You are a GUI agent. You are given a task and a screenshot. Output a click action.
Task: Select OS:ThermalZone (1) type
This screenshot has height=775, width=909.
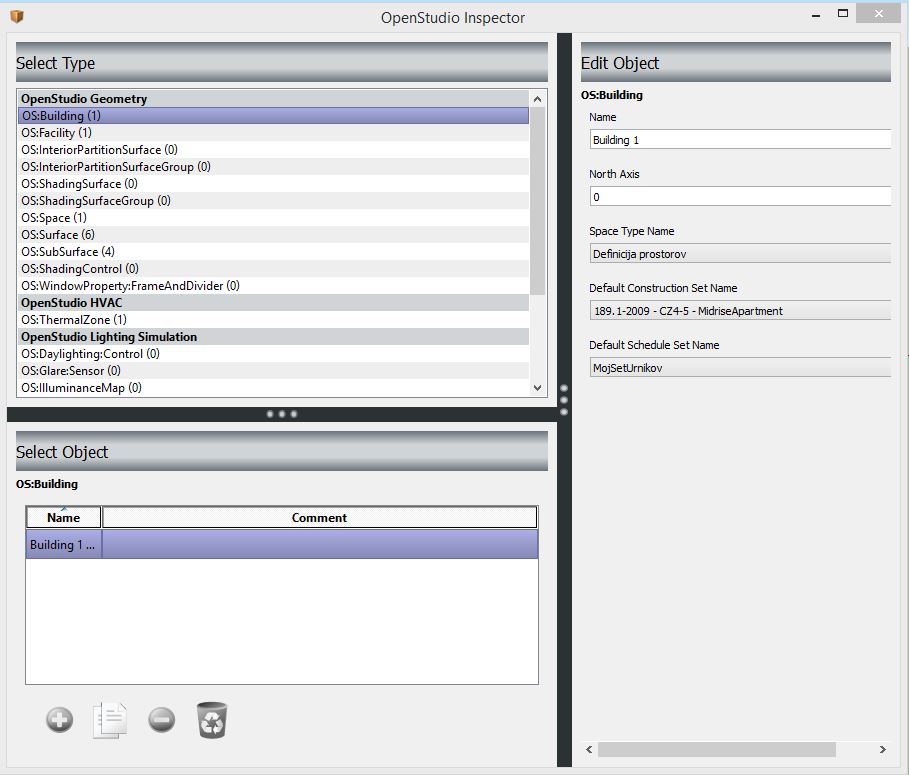(x=274, y=320)
